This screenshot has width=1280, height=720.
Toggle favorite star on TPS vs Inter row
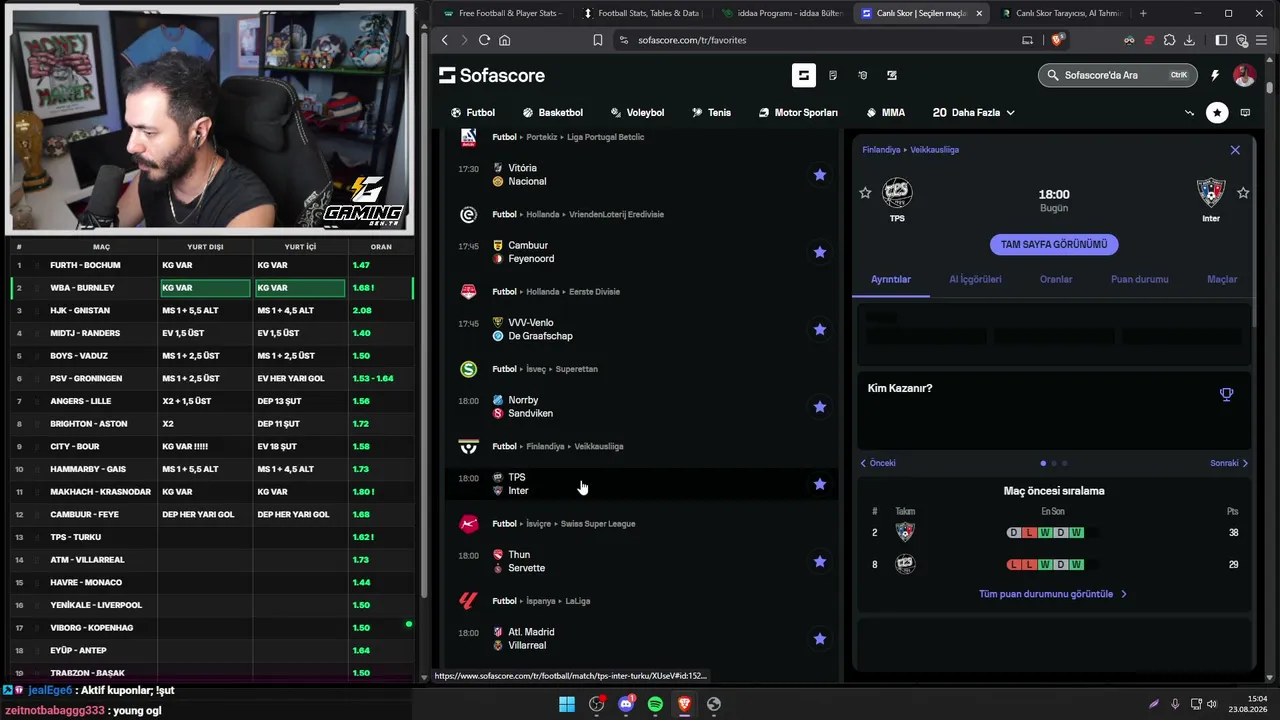pyautogui.click(x=820, y=484)
